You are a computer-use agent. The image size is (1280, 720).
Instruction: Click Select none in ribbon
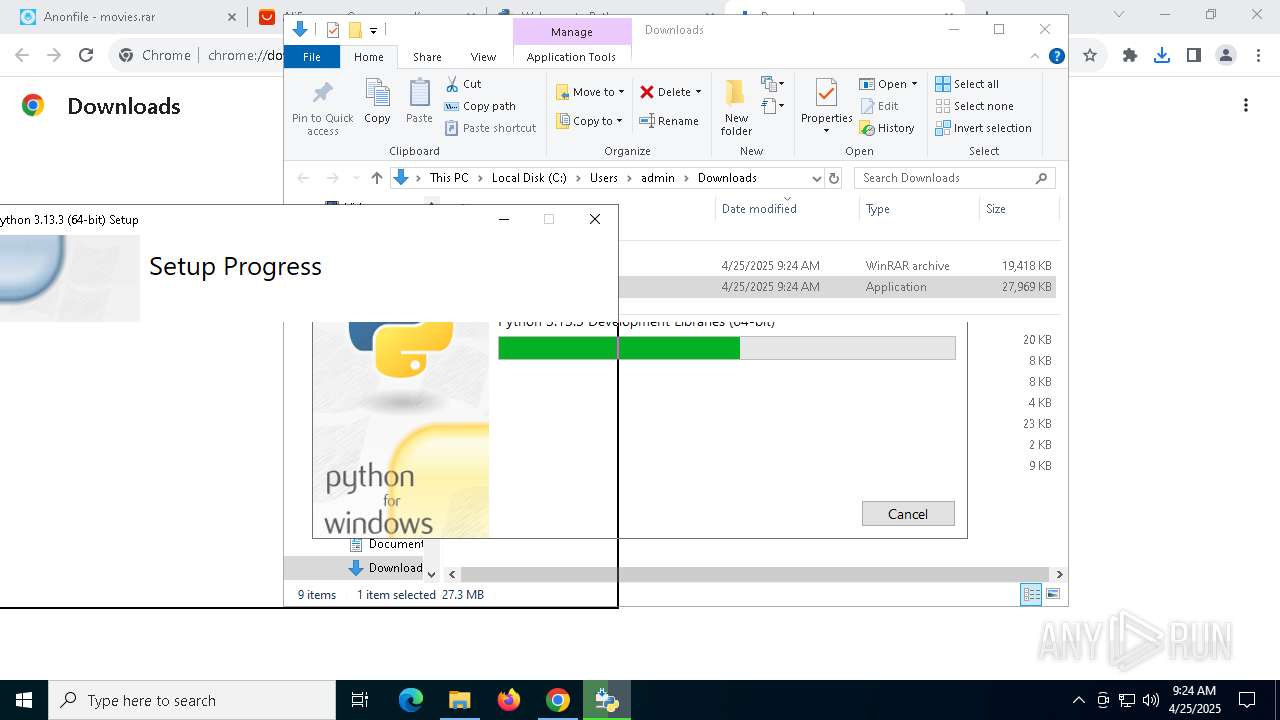[x=974, y=106]
